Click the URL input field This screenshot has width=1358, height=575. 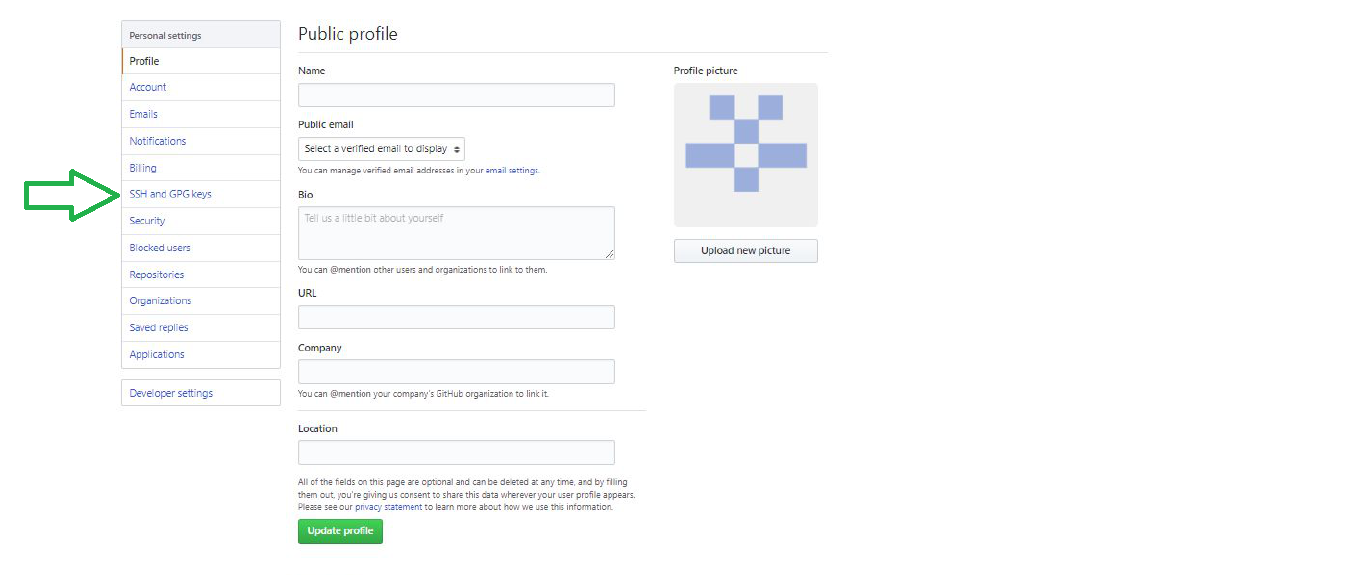[456, 317]
